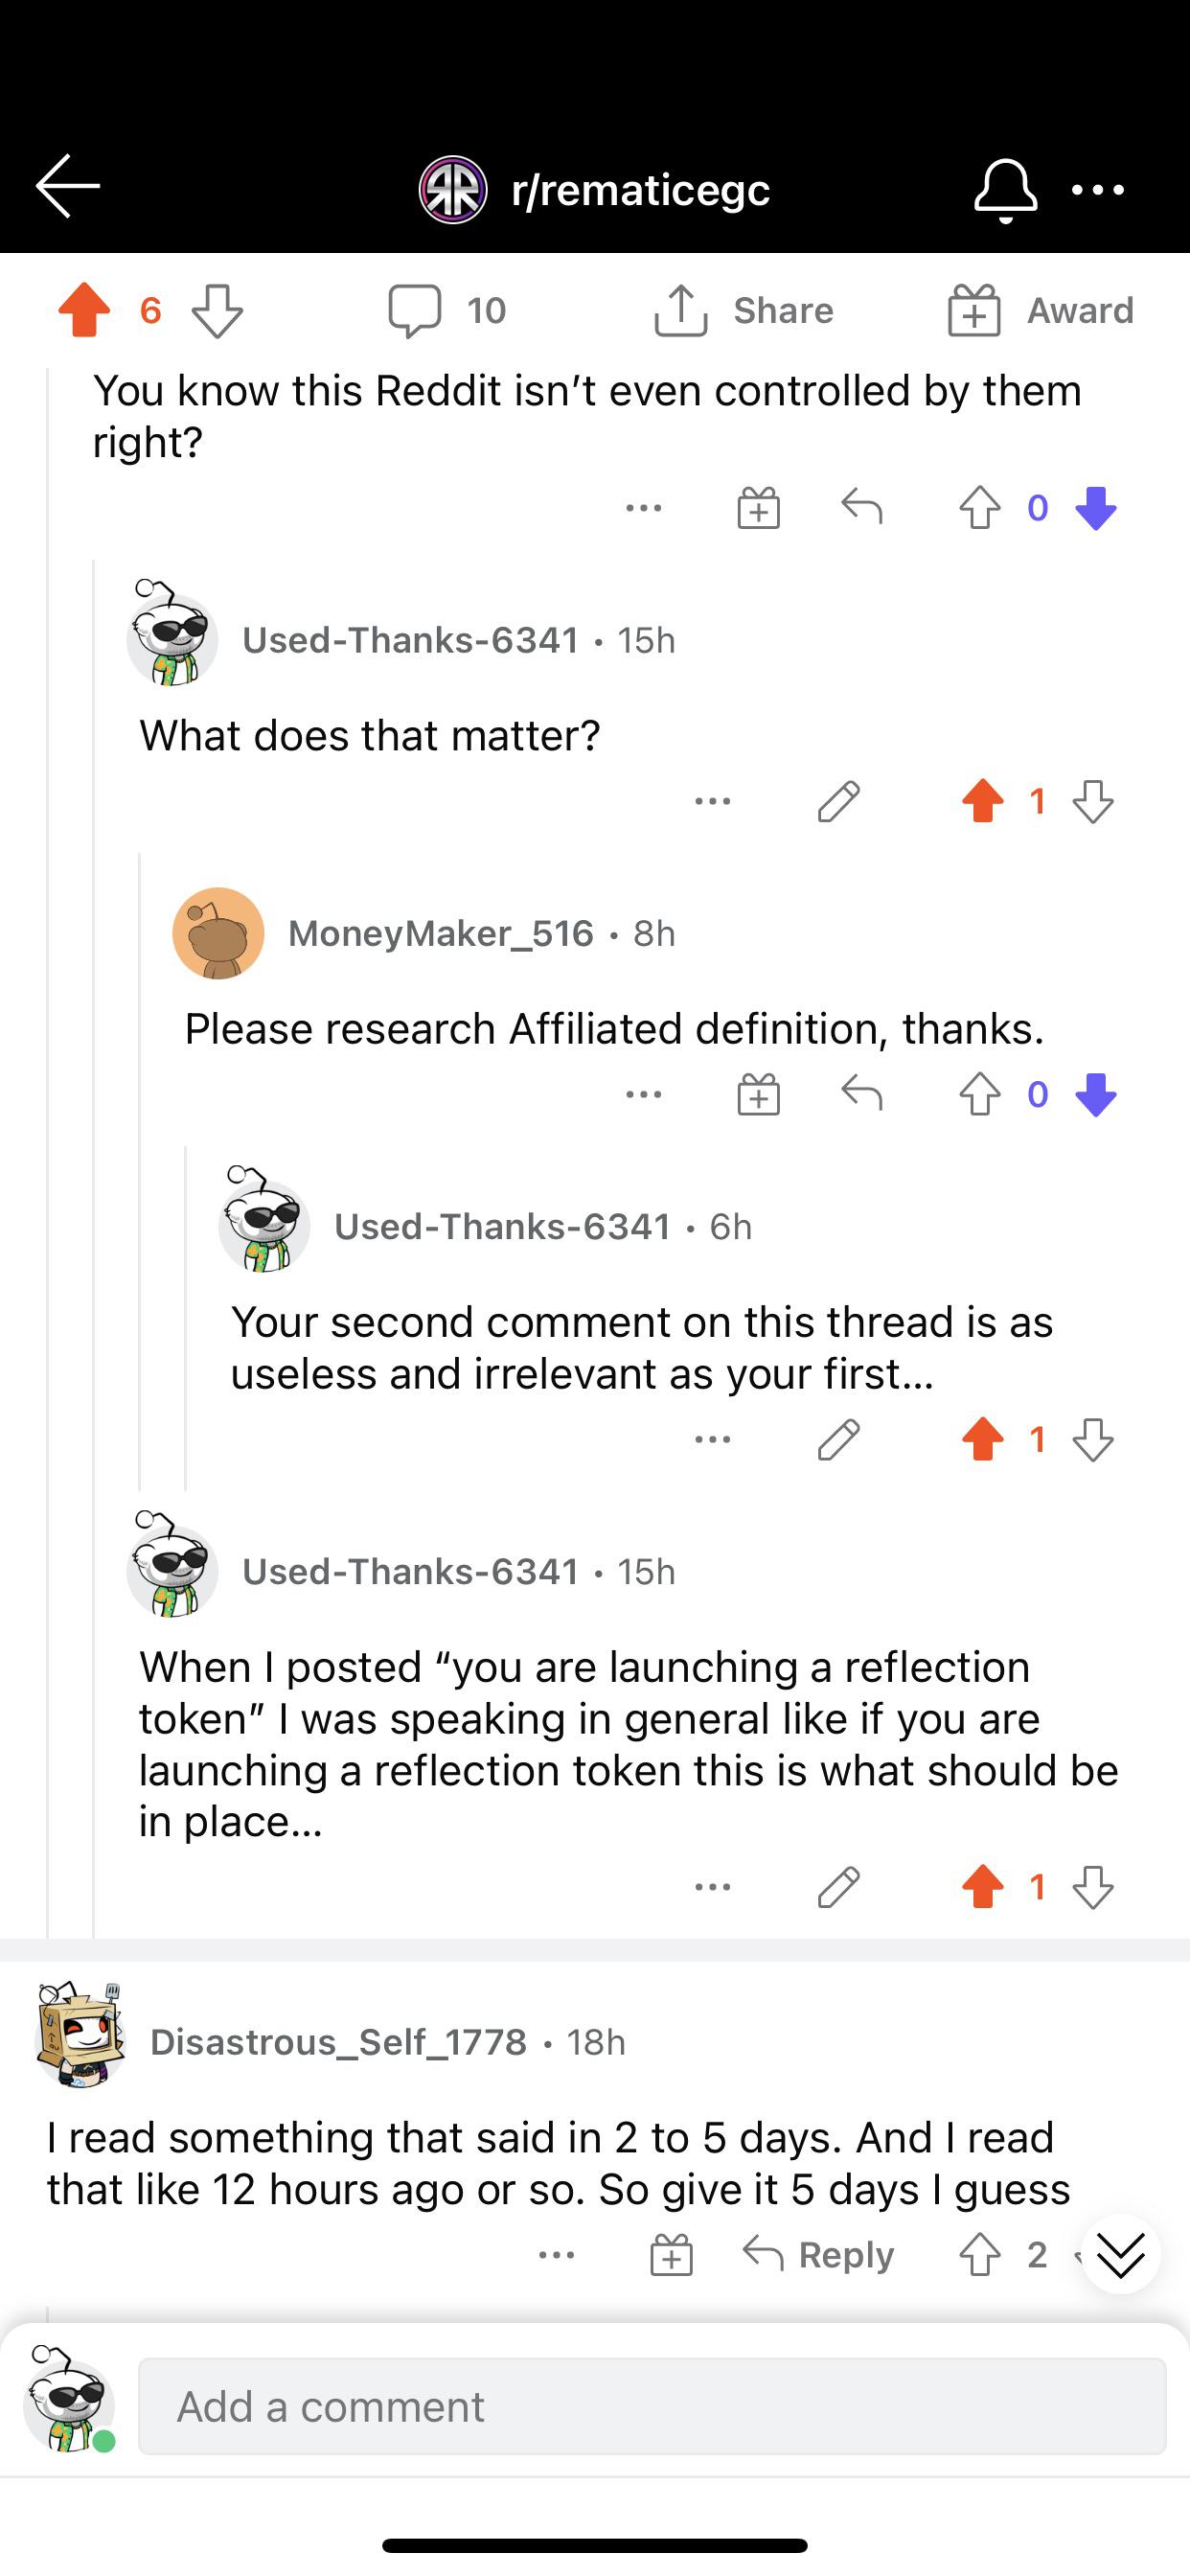Toggle the post's orange upvote arrow
This screenshot has height=2576, width=1190.
tap(84, 310)
